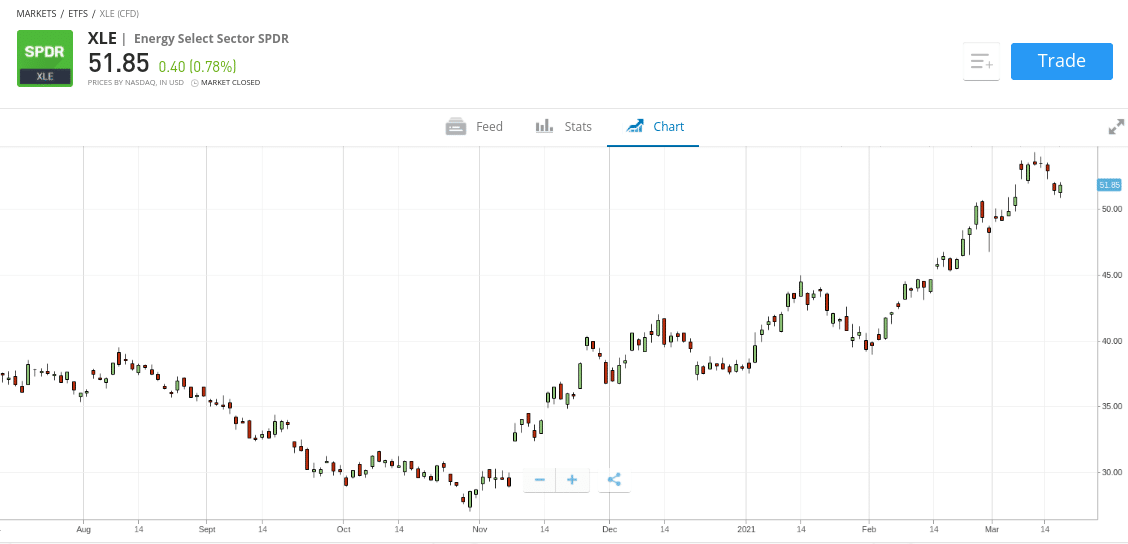
Task: Click the Feed tab icon
Action: [456, 127]
